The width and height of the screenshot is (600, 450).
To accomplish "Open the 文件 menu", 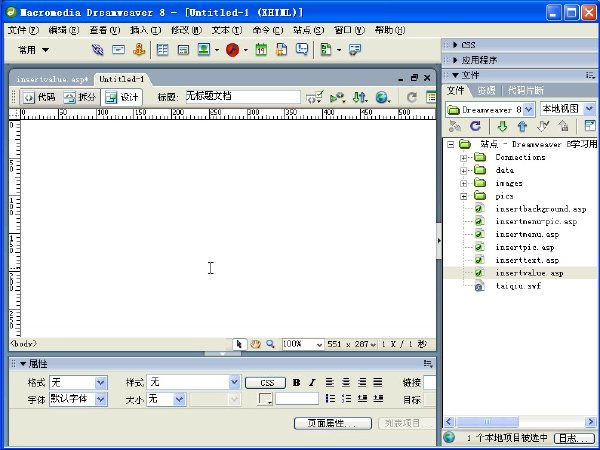I will (23, 30).
